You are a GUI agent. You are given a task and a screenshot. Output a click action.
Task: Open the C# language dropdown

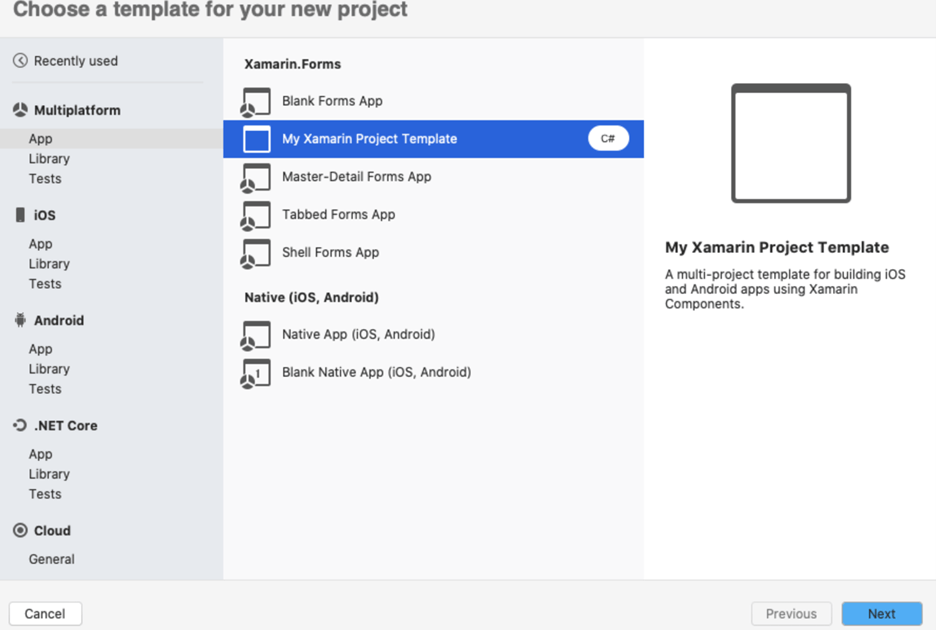click(x=608, y=139)
